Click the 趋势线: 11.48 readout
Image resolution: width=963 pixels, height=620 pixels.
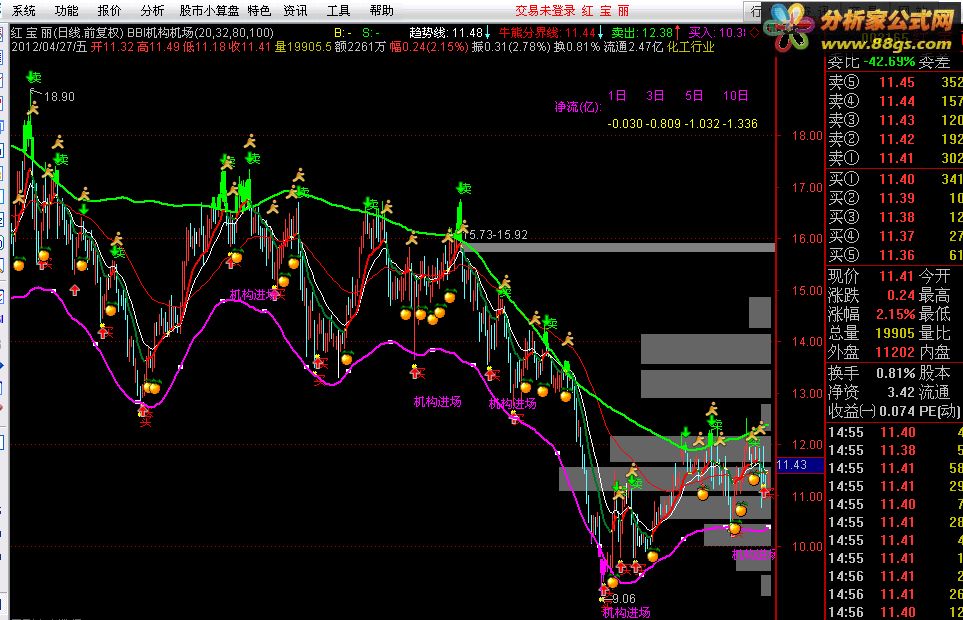(x=446, y=33)
